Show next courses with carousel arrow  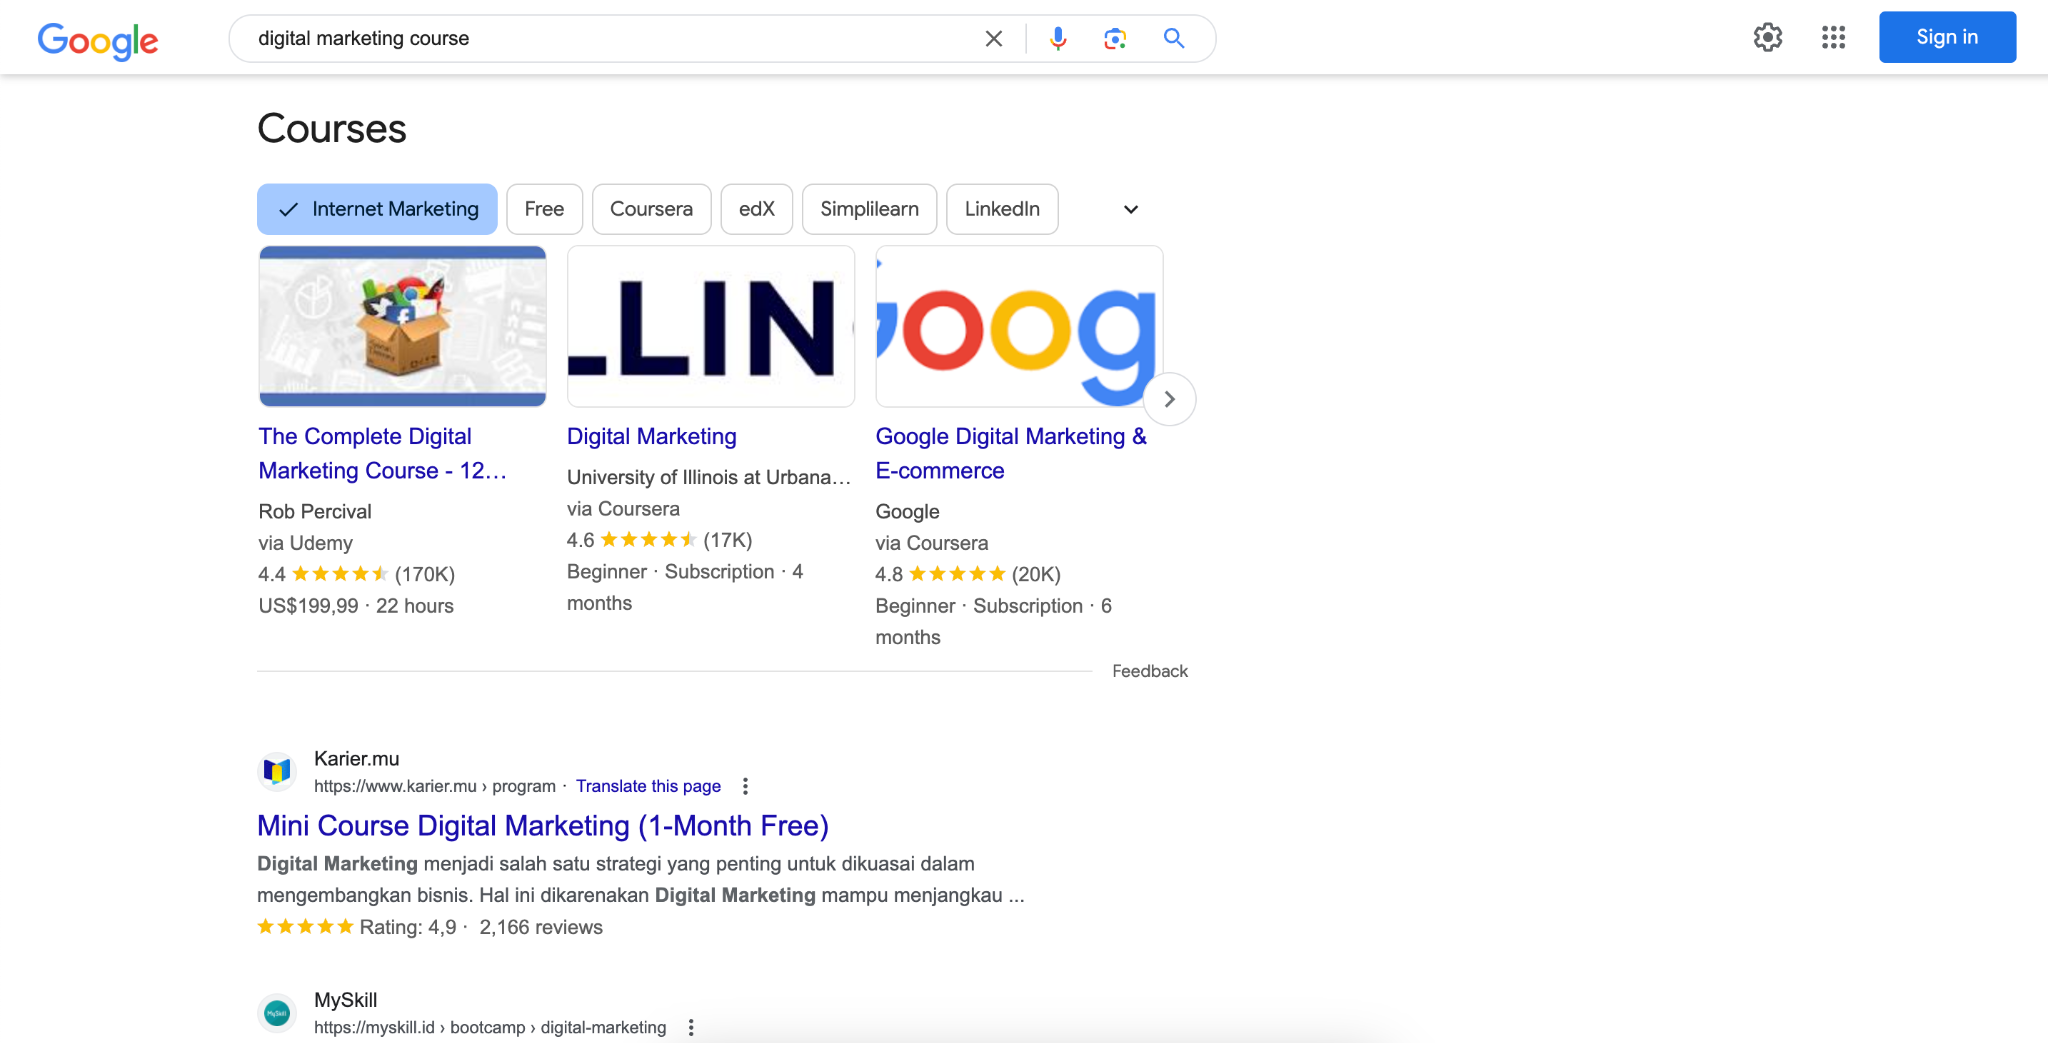click(x=1169, y=399)
